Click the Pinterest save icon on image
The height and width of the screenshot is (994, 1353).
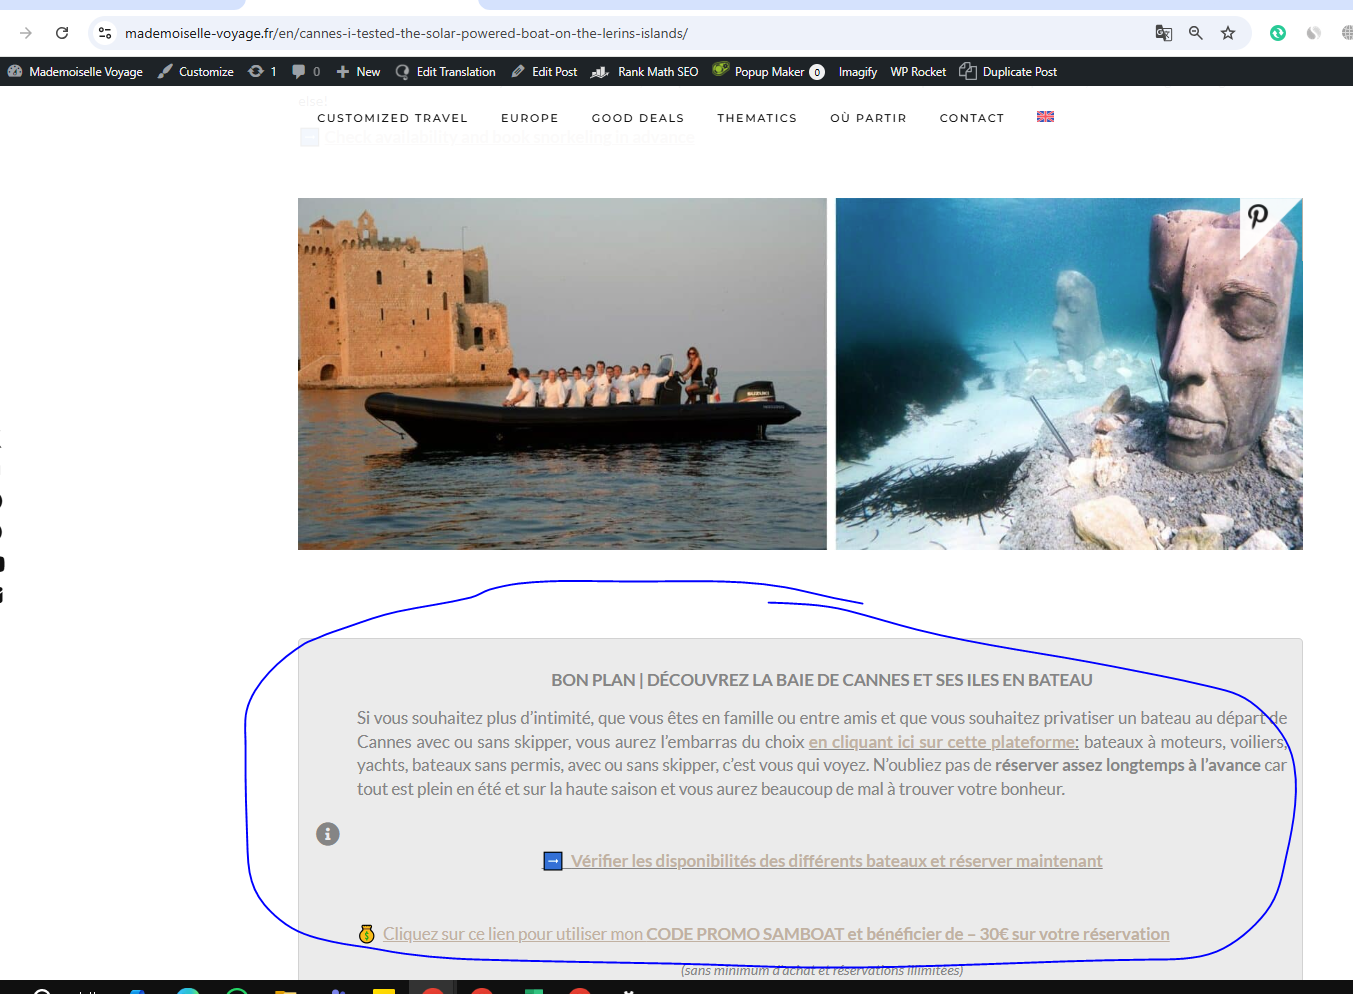tap(1258, 215)
